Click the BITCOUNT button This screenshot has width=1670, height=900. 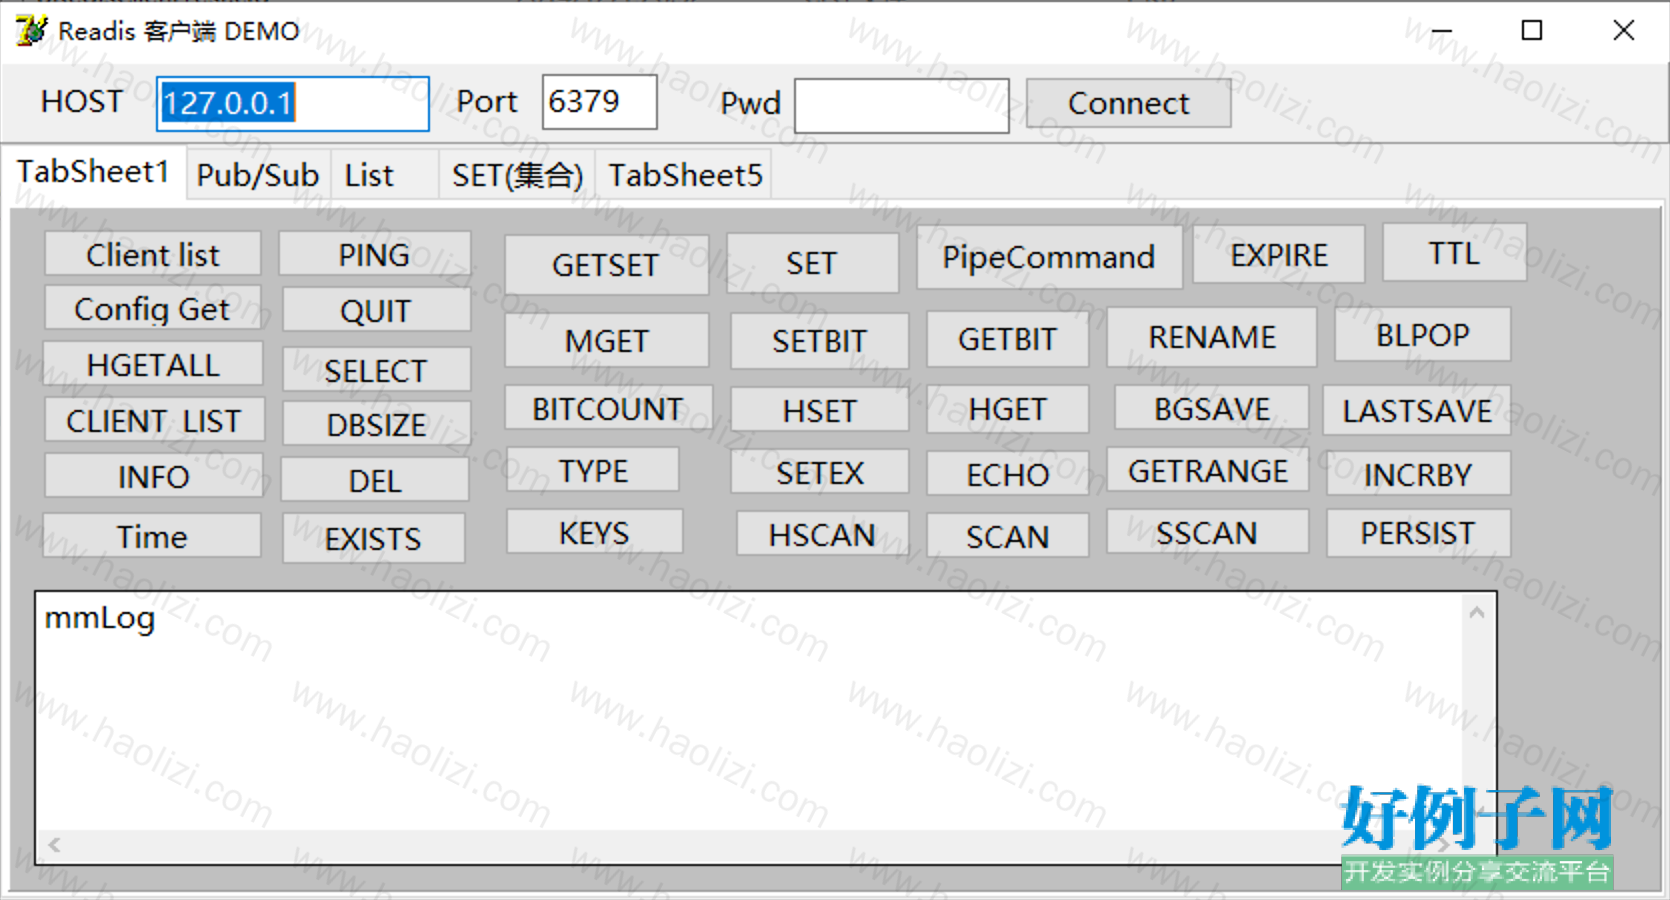608,408
